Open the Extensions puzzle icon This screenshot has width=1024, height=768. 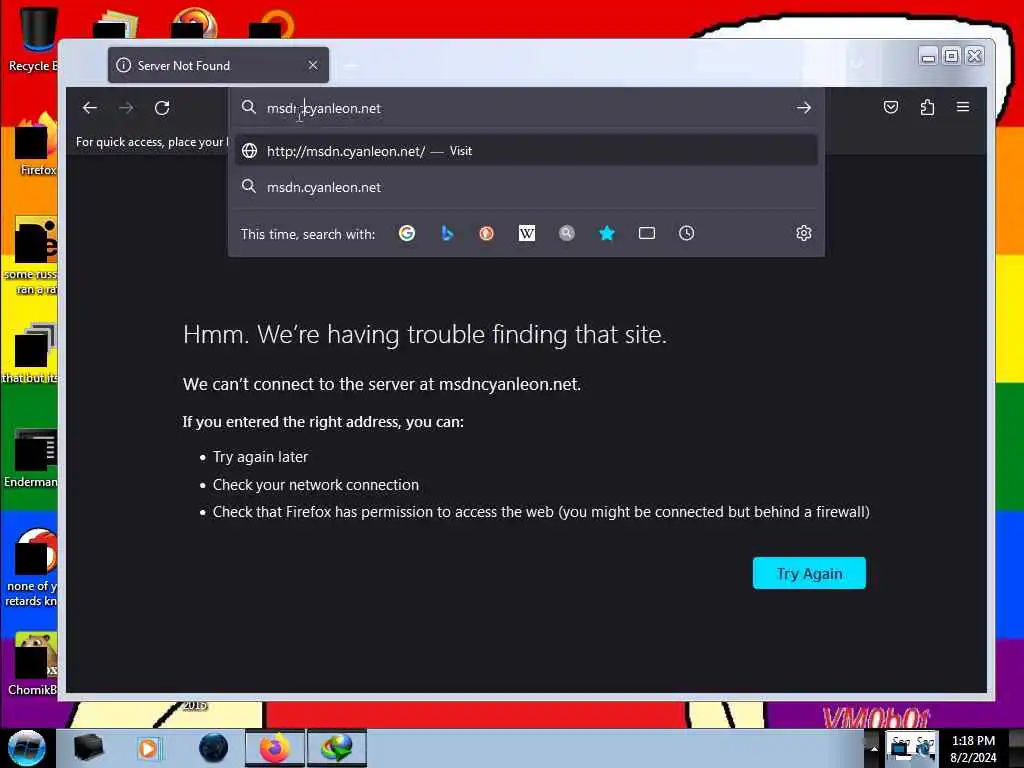(x=927, y=107)
